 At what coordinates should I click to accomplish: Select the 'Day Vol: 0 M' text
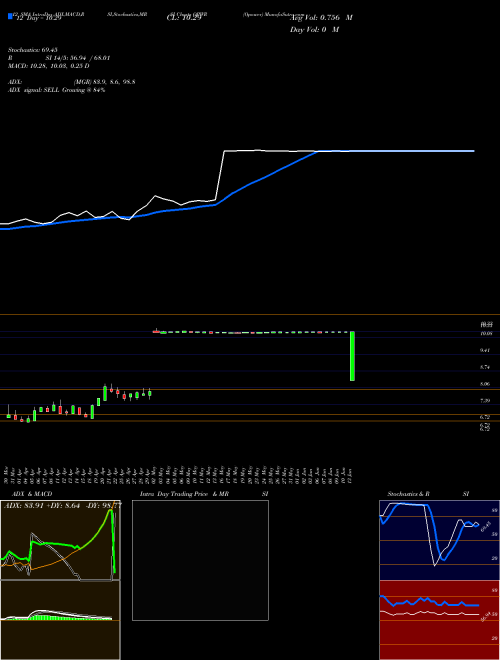[x=314, y=30]
